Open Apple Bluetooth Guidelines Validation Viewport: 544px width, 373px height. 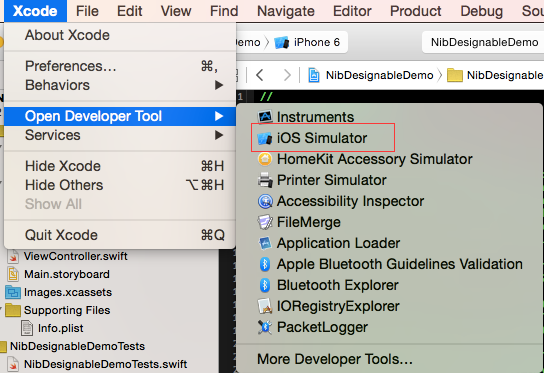coord(389,264)
